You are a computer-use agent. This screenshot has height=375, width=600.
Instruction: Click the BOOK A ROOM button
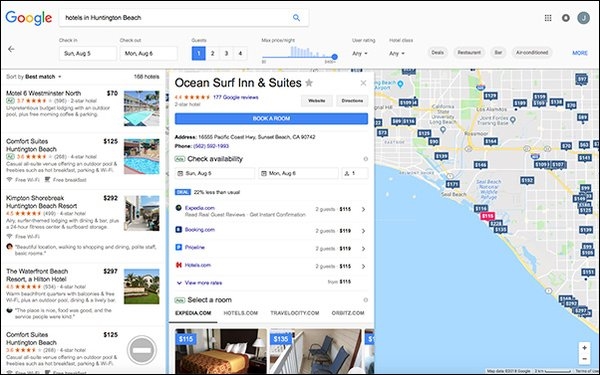tap(271, 119)
